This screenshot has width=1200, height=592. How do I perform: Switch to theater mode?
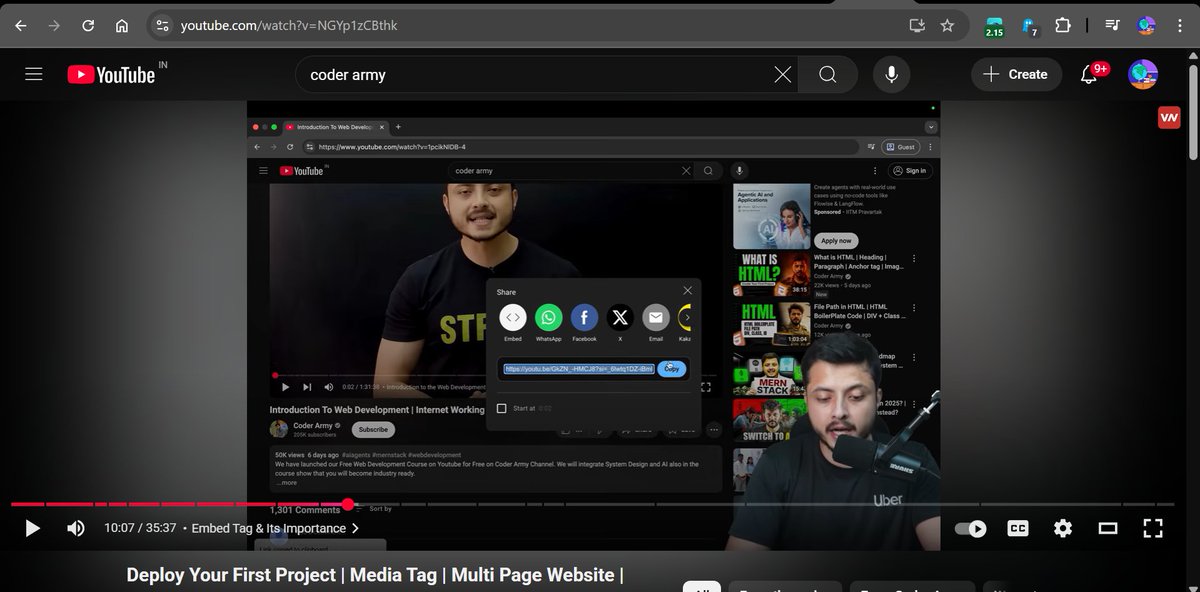[x=1108, y=528]
